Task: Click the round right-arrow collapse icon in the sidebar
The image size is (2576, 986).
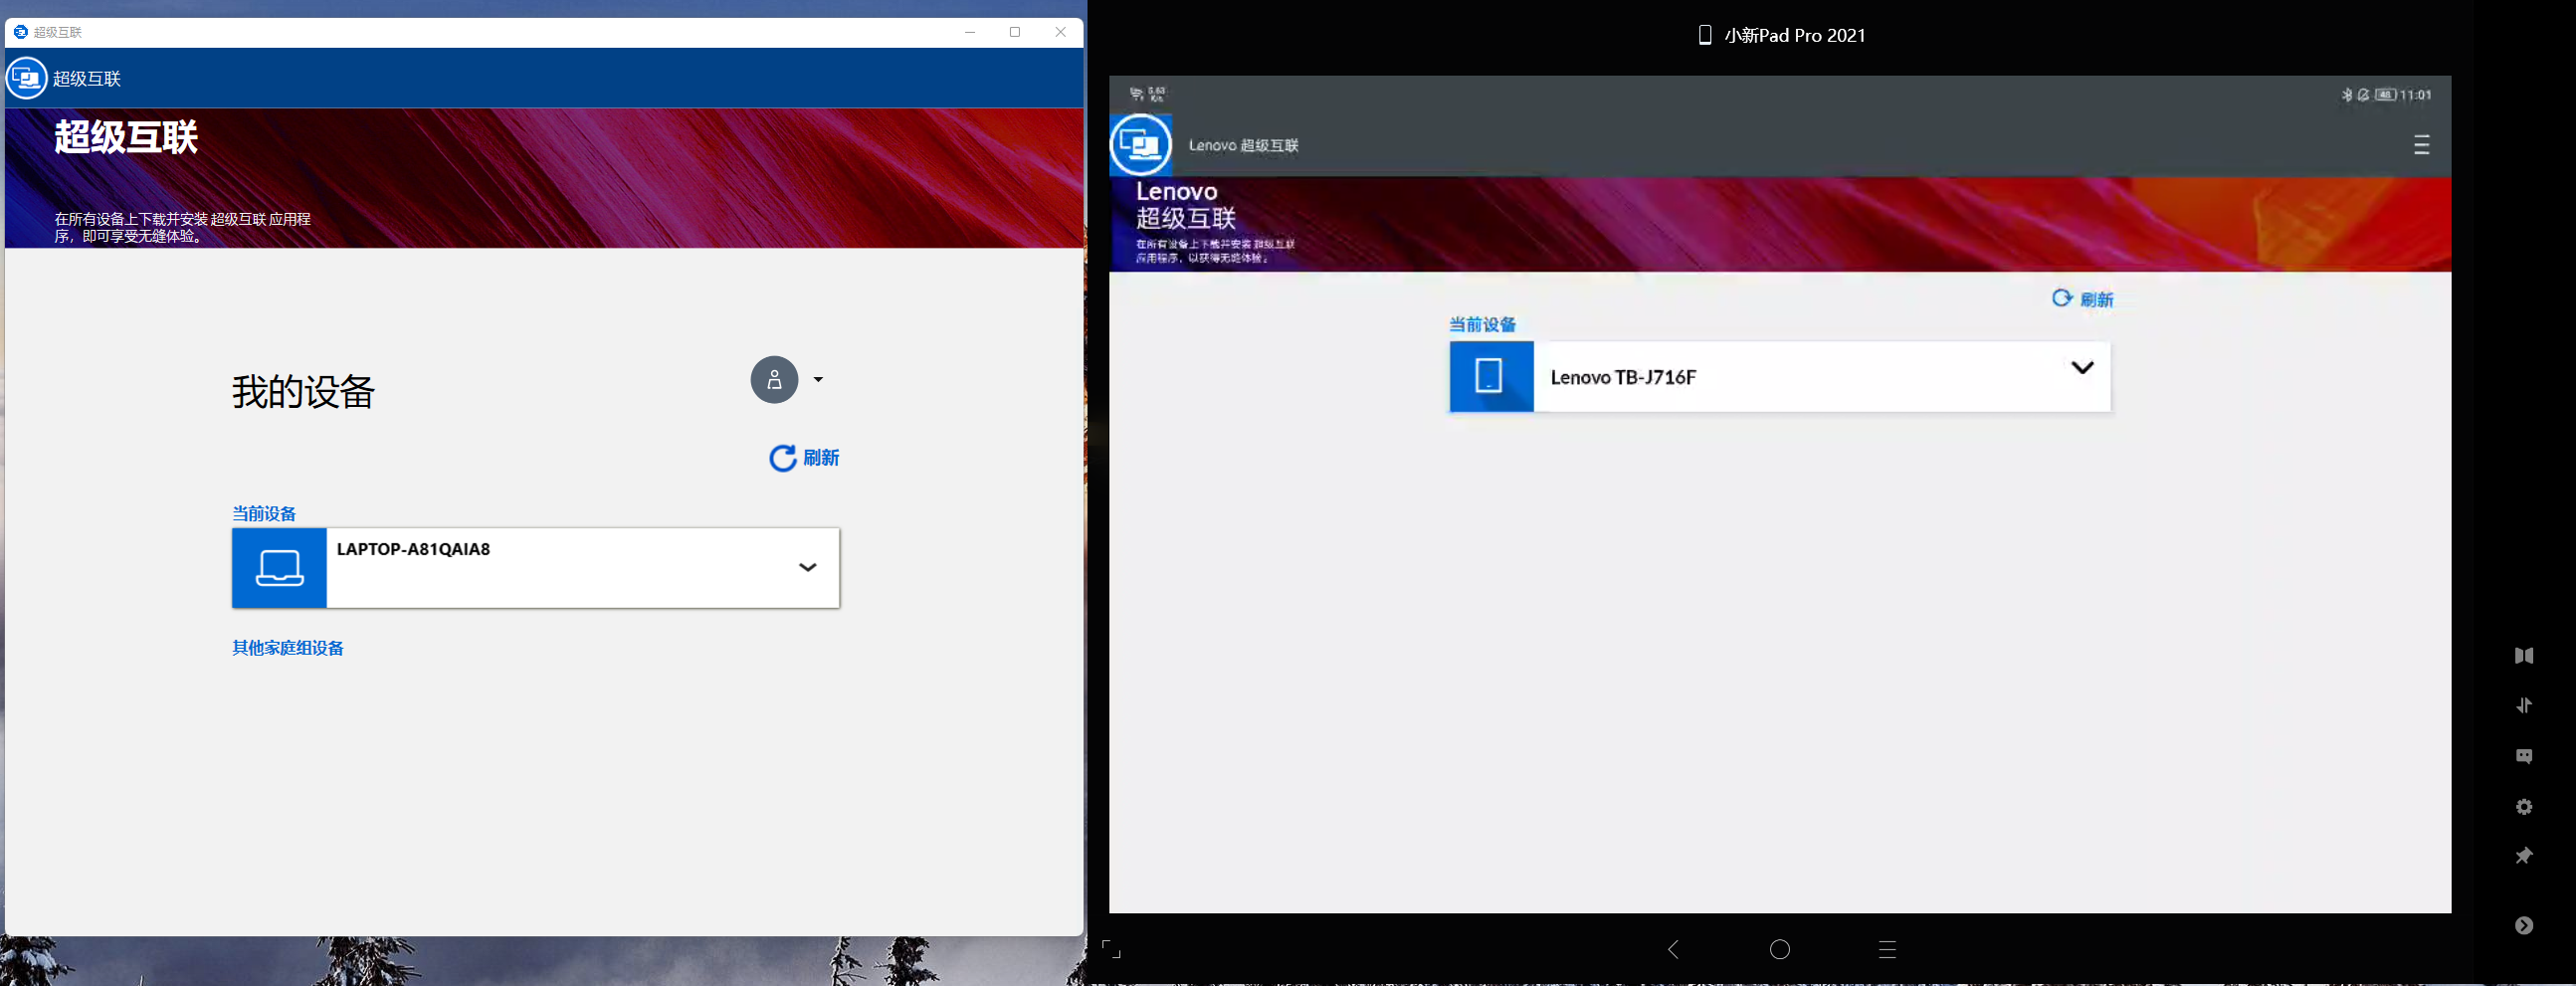Action: pyautogui.click(x=2524, y=926)
